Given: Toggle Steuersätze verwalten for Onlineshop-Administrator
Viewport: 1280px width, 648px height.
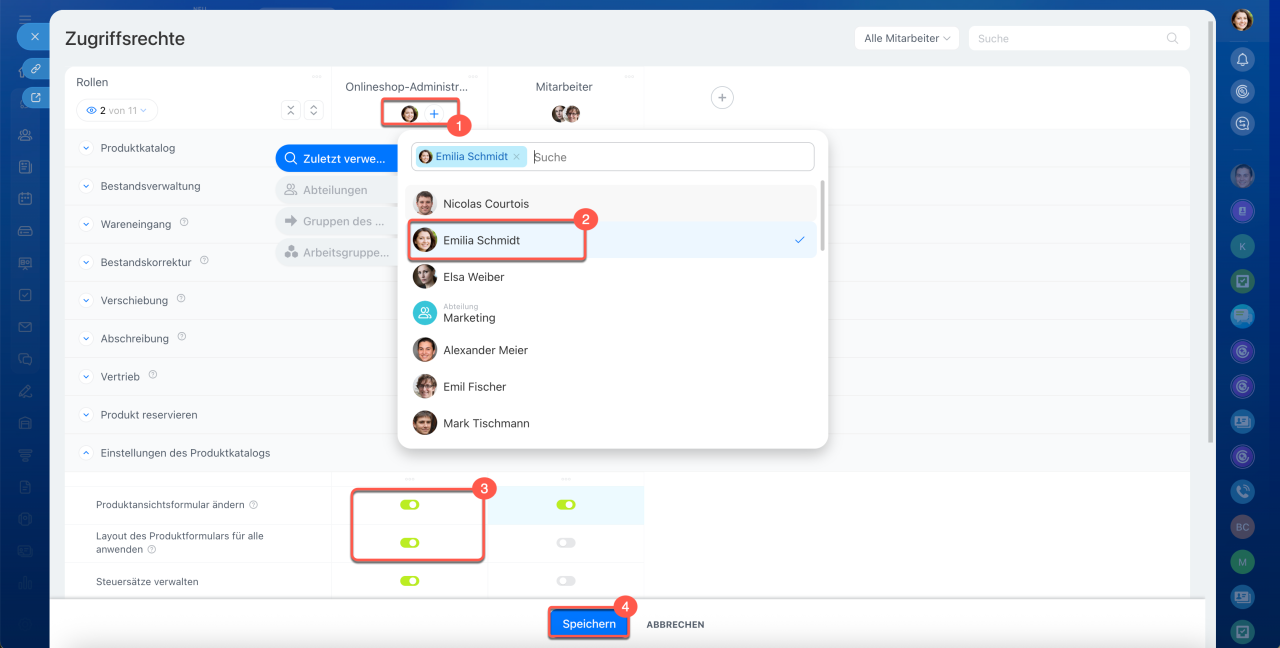Looking at the screenshot, I should [x=409, y=580].
